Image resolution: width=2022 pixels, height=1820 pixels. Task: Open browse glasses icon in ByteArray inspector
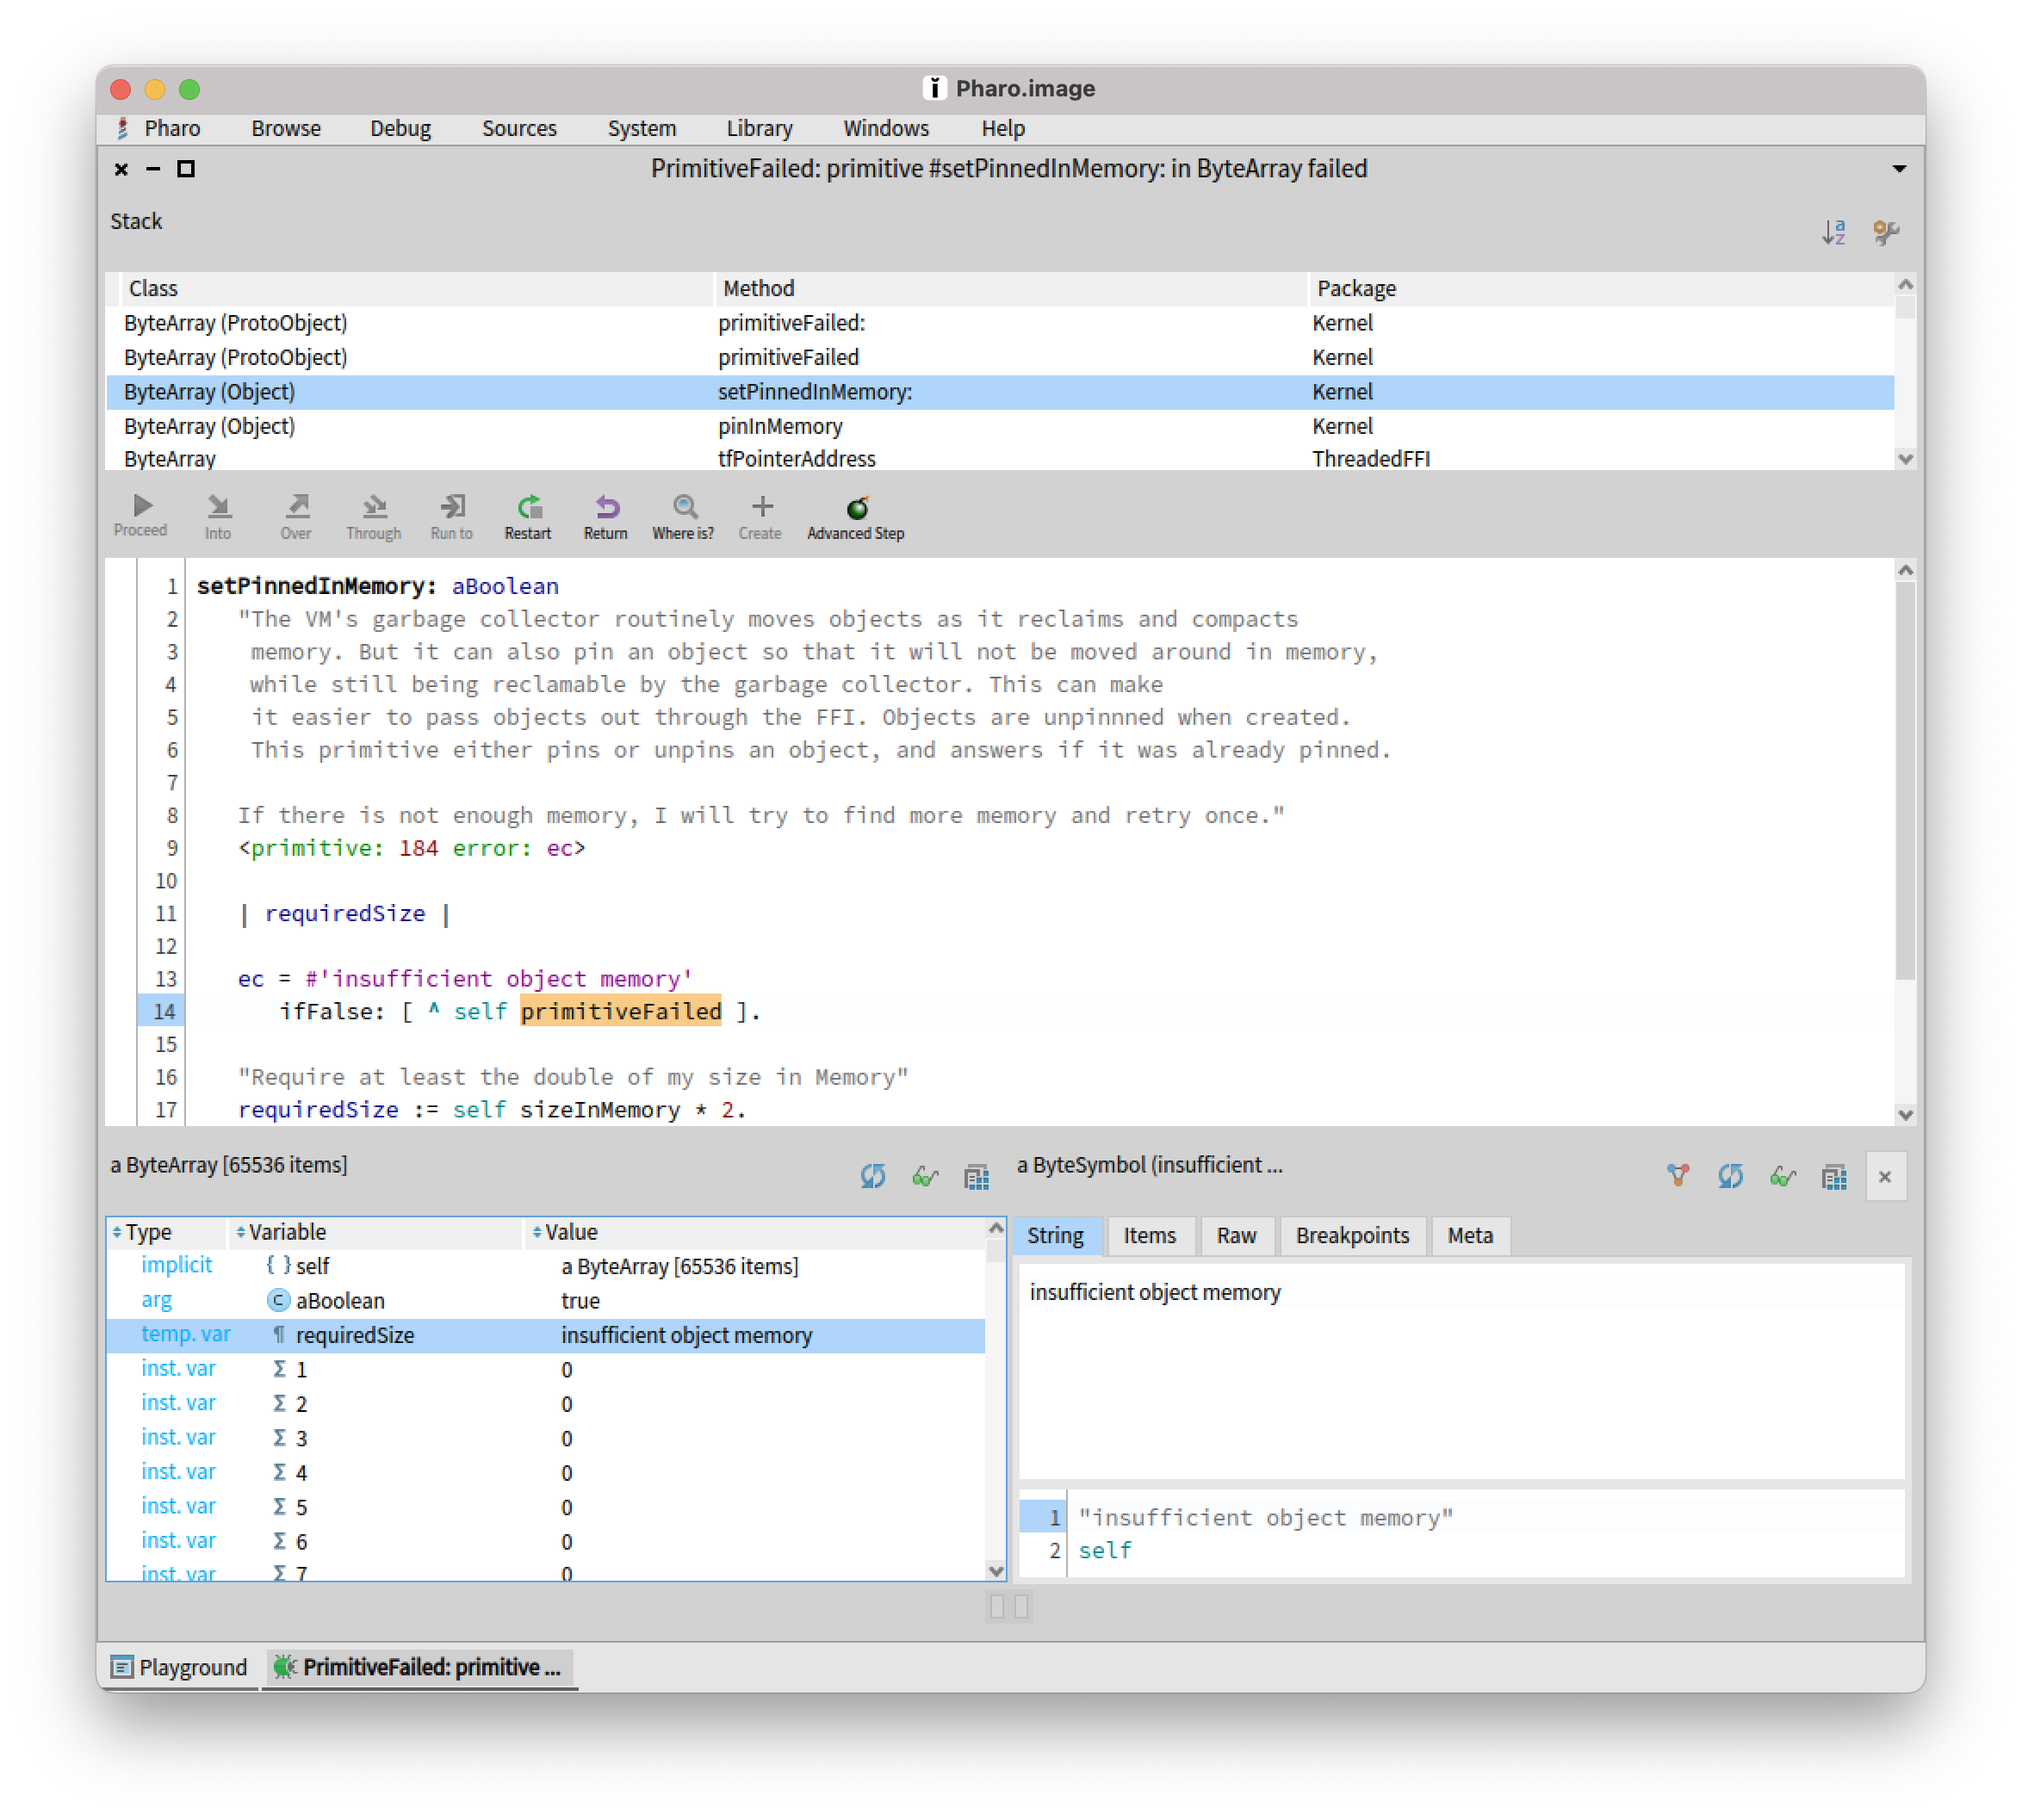[x=925, y=1177]
